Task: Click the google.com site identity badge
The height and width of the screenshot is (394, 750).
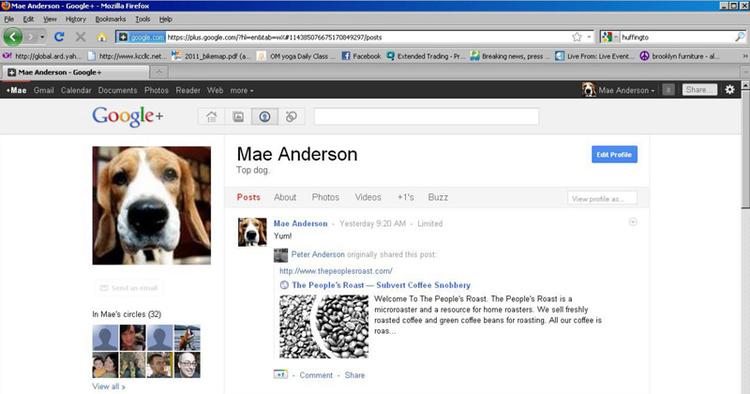Action: [x=142, y=37]
